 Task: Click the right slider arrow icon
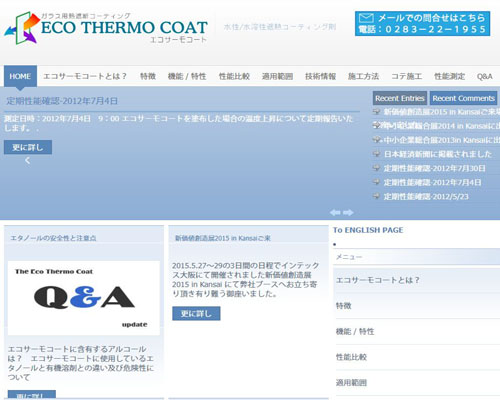coord(348,212)
